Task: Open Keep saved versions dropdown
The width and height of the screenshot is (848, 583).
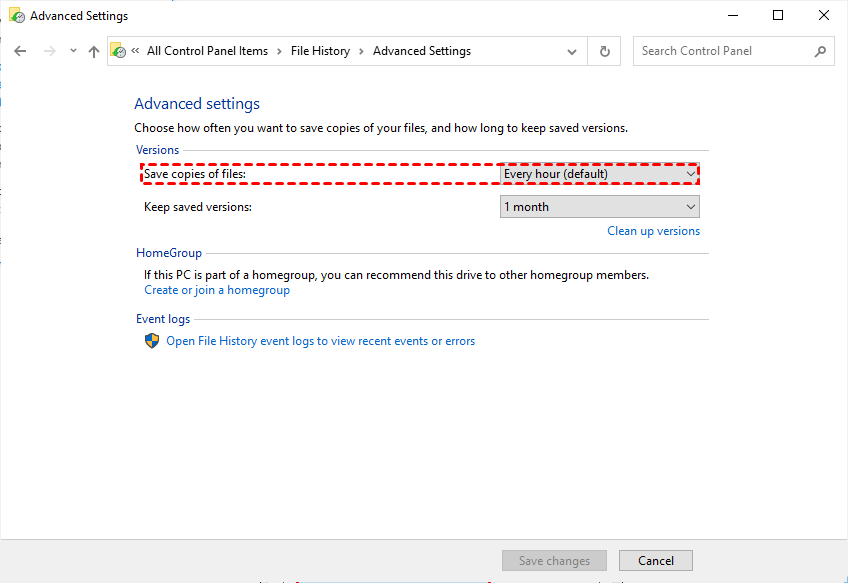Action: click(599, 207)
